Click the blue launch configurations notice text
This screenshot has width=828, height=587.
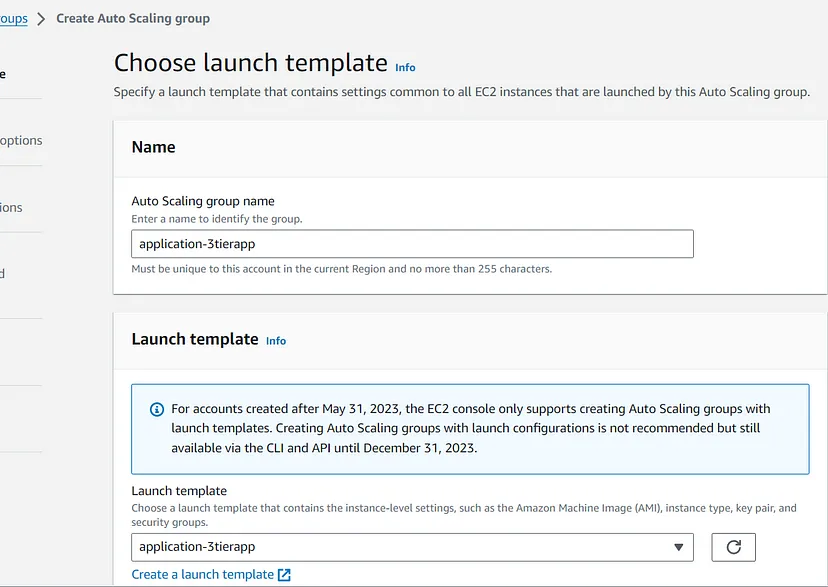470,428
